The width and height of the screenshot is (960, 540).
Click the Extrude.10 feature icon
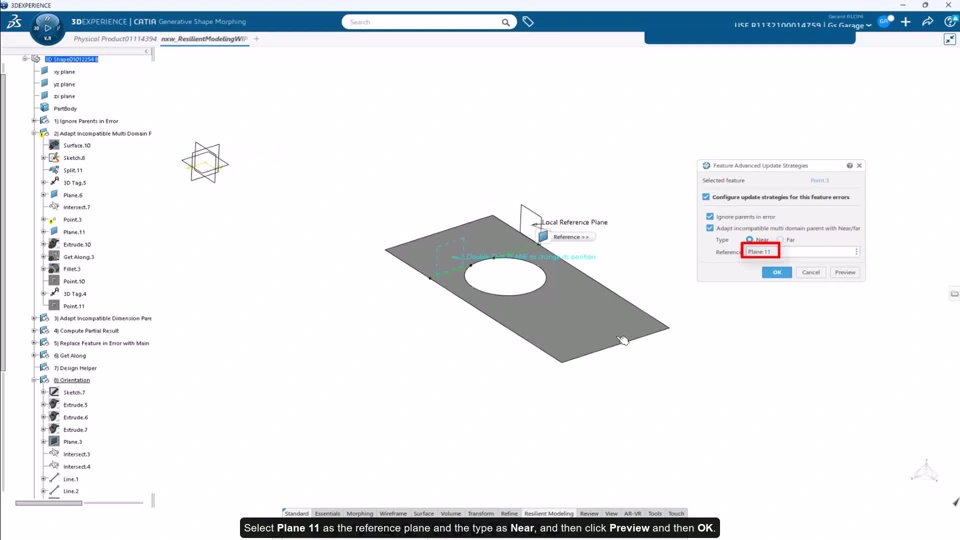(x=54, y=244)
